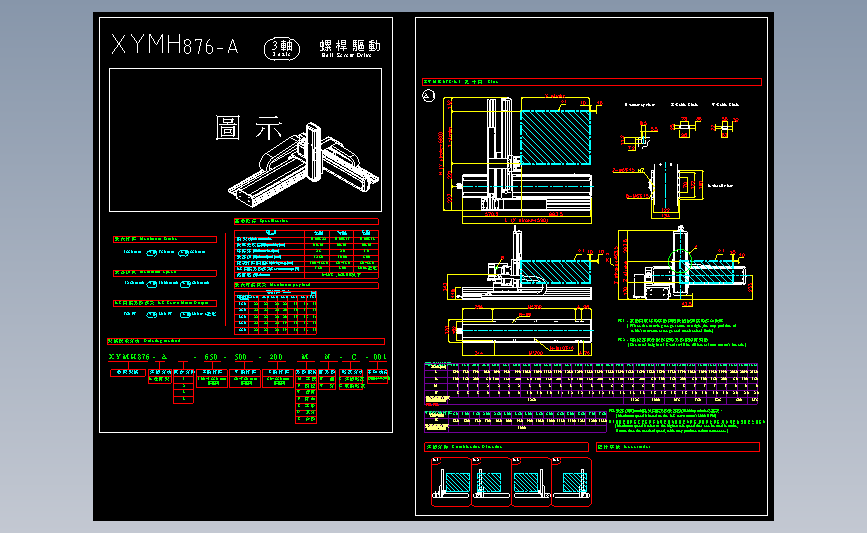The width and height of the screenshot is (867, 533).
Task: Select the fourth combination direction diagram
Action: click(x=572, y=482)
